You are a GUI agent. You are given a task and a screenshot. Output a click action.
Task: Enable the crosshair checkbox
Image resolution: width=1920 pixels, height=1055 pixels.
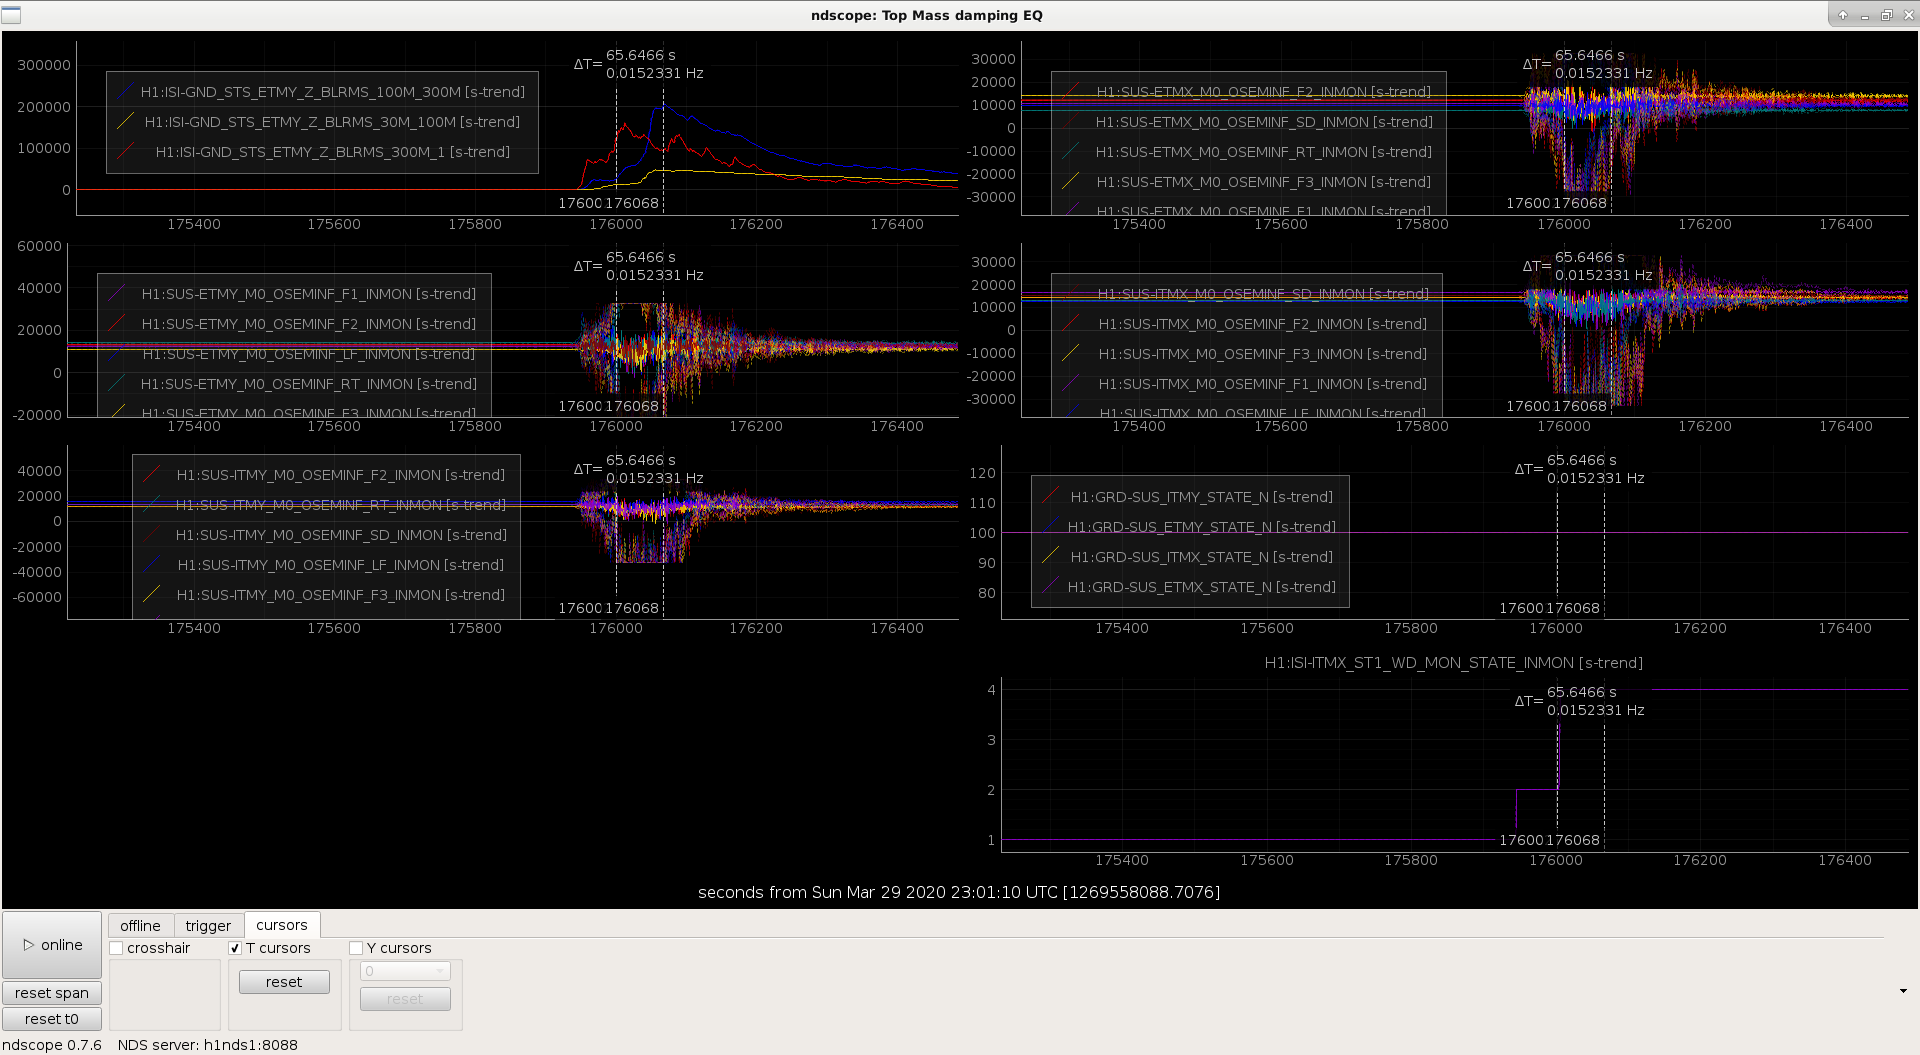click(117, 948)
